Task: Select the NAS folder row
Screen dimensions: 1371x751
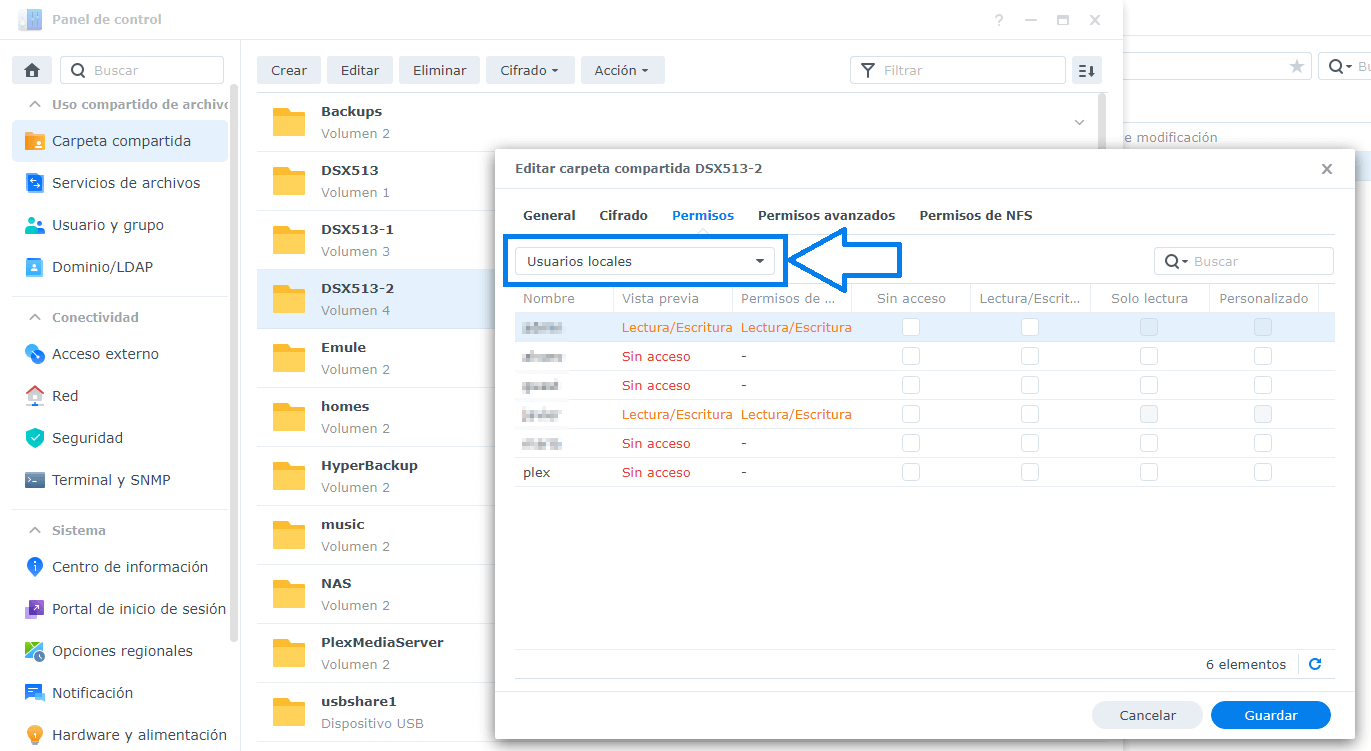Action: point(376,594)
